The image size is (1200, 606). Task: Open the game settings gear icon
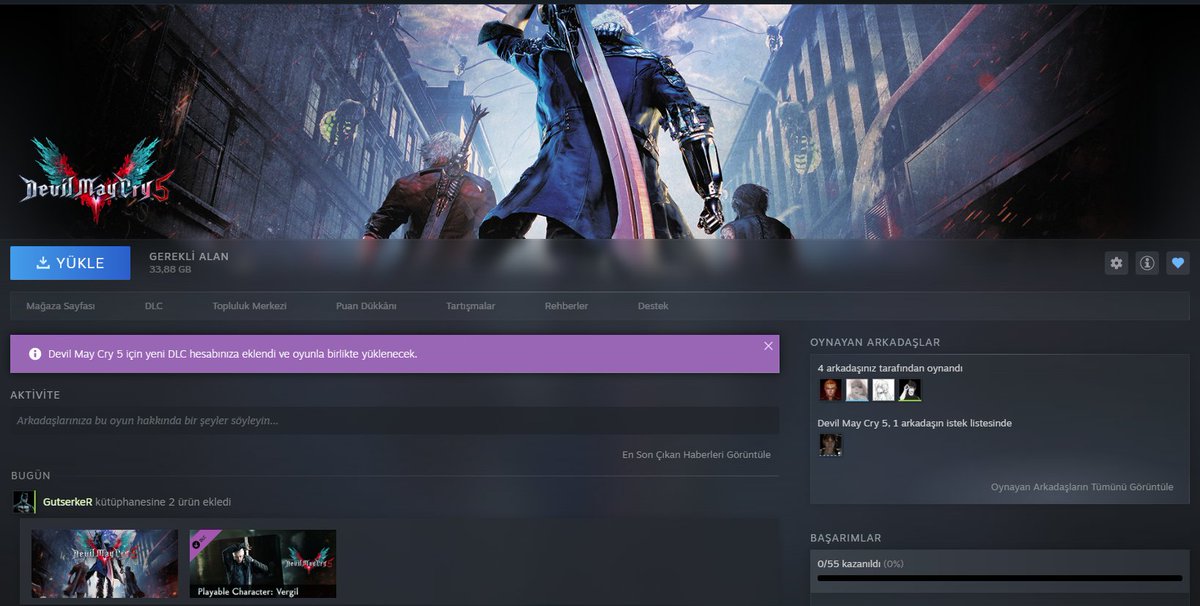1116,263
